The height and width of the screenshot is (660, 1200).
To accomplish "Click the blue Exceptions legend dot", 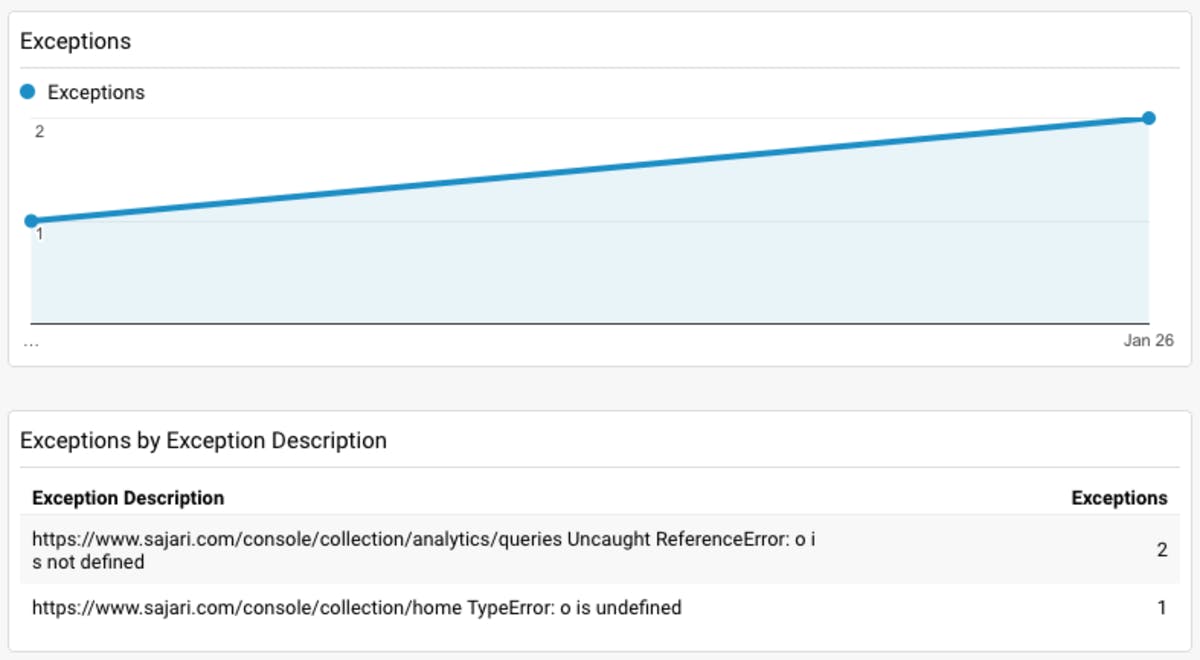I will pos(28,92).
